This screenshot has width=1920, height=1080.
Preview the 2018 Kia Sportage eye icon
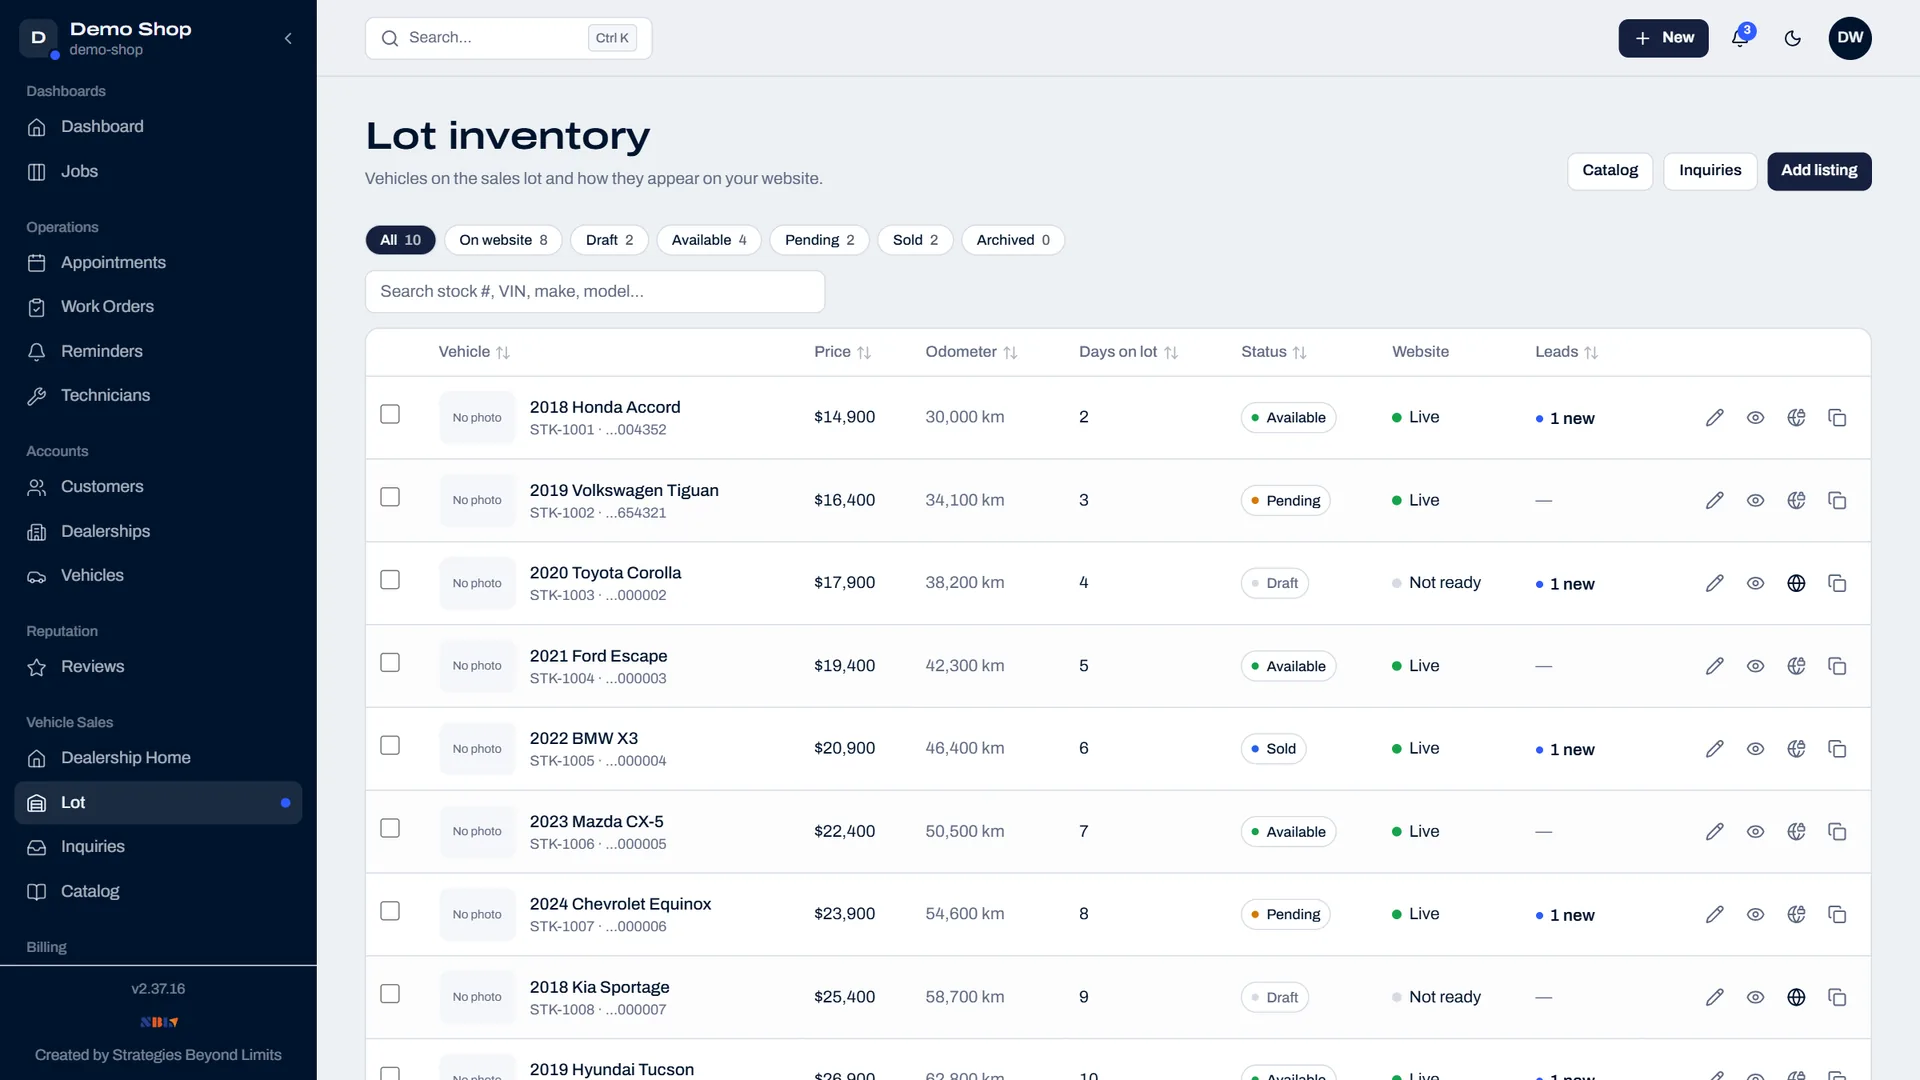(x=1755, y=997)
